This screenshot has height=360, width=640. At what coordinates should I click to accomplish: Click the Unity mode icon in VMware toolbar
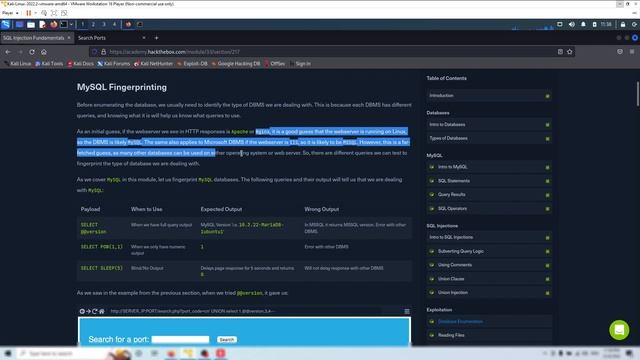(x=64, y=13)
